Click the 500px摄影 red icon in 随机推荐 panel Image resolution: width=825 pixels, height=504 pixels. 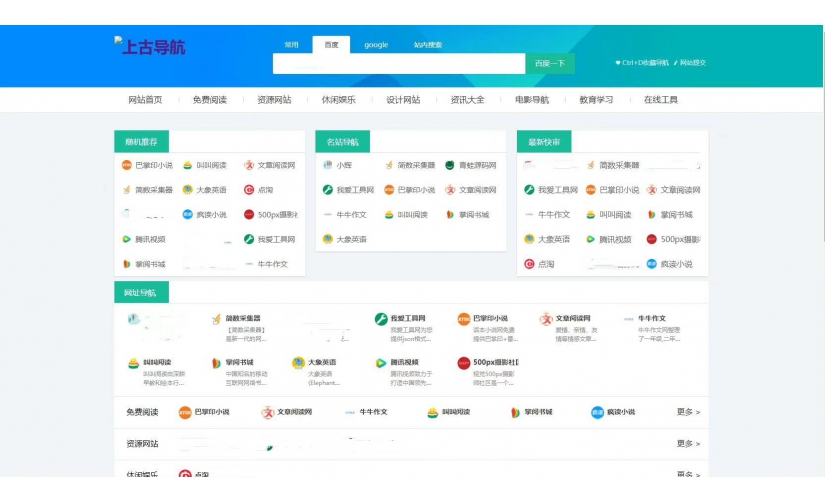click(x=249, y=215)
